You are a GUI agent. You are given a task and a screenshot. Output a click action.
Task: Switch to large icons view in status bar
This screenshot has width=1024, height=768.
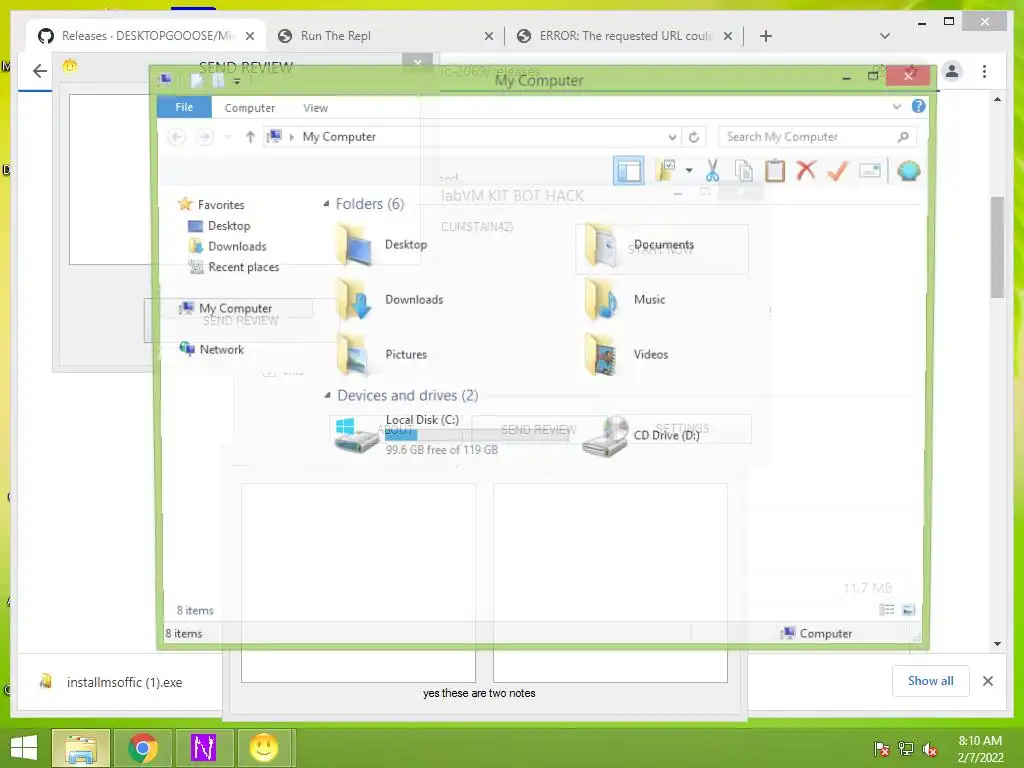pyautogui.click(x=908, y=610)
